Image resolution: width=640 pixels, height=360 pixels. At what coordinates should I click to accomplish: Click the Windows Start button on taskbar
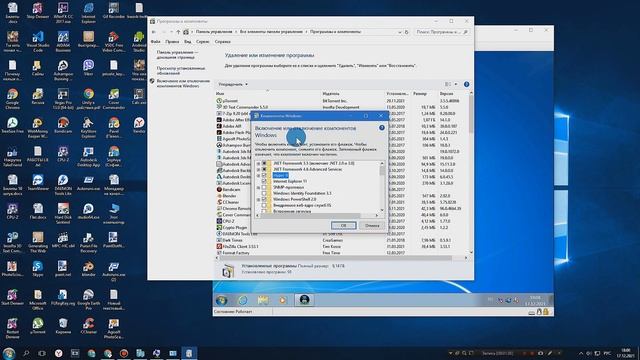(9, 353)
